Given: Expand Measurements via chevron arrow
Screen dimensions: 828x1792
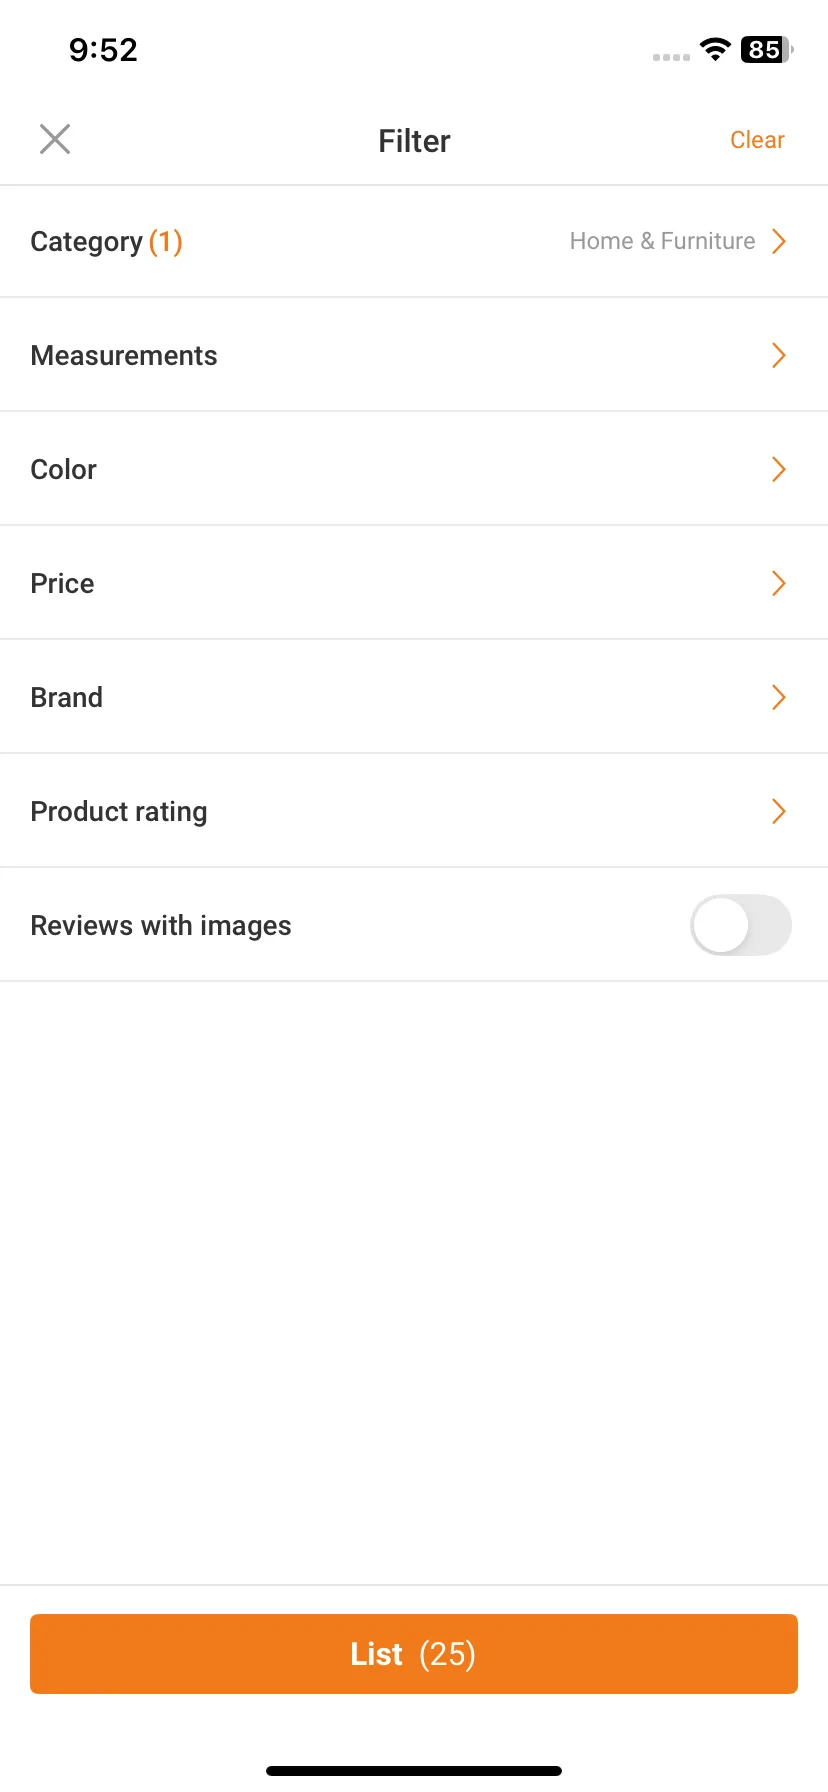Looking at the screenshot, I should pos(779,355).
